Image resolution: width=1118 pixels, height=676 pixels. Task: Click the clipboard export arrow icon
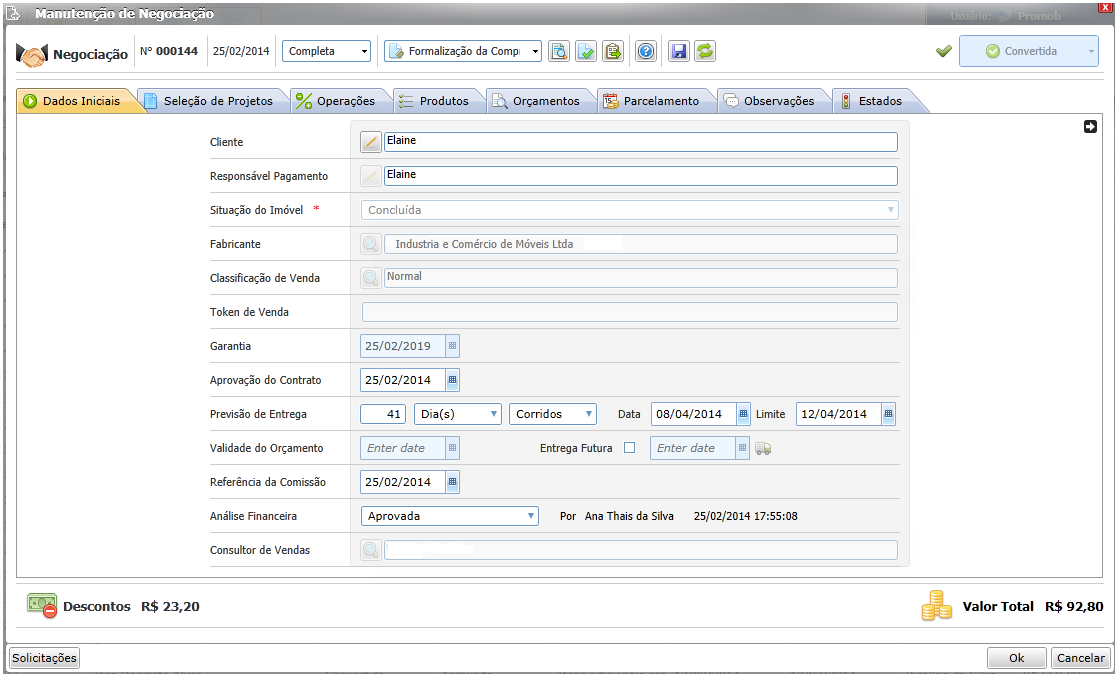point(612,51)
